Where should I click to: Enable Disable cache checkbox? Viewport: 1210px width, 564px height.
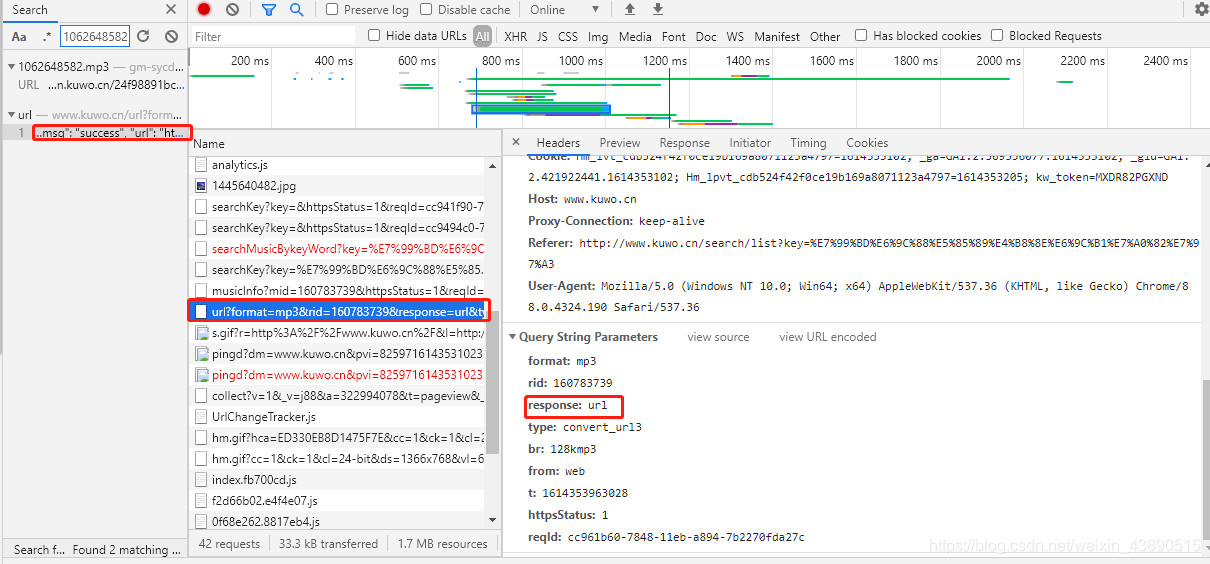426,9
